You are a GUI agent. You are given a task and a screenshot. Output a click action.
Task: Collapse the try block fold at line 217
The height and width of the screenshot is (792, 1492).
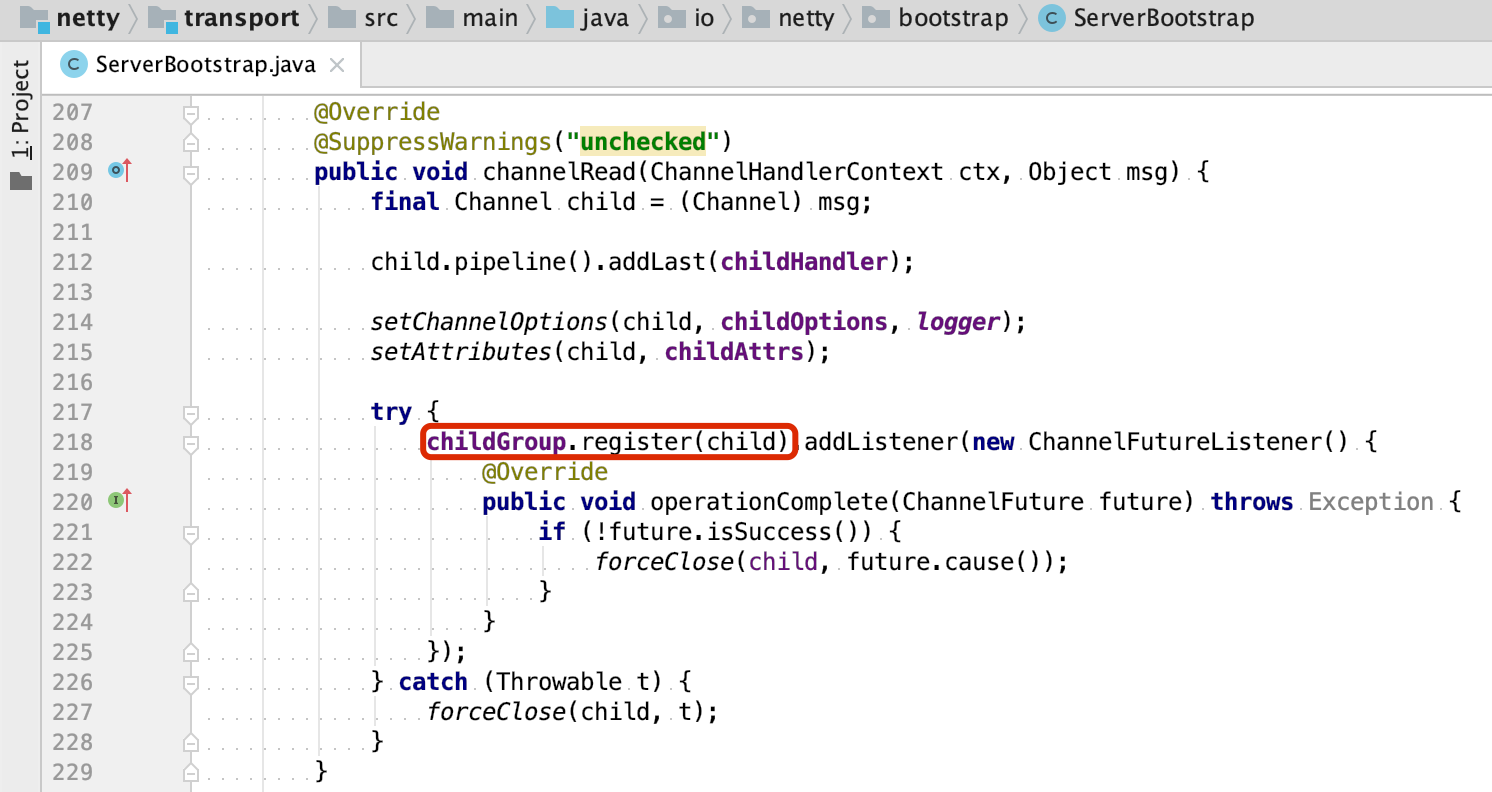pyautogui.click(x=191, y=411)
